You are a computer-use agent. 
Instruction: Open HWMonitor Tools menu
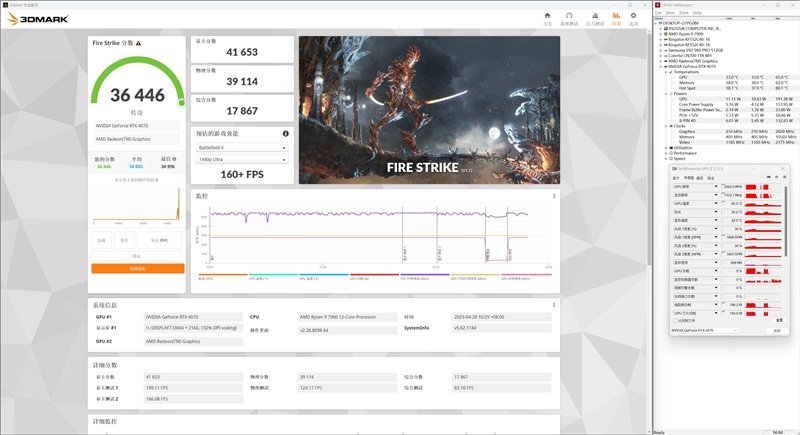[x=684, y=13]
